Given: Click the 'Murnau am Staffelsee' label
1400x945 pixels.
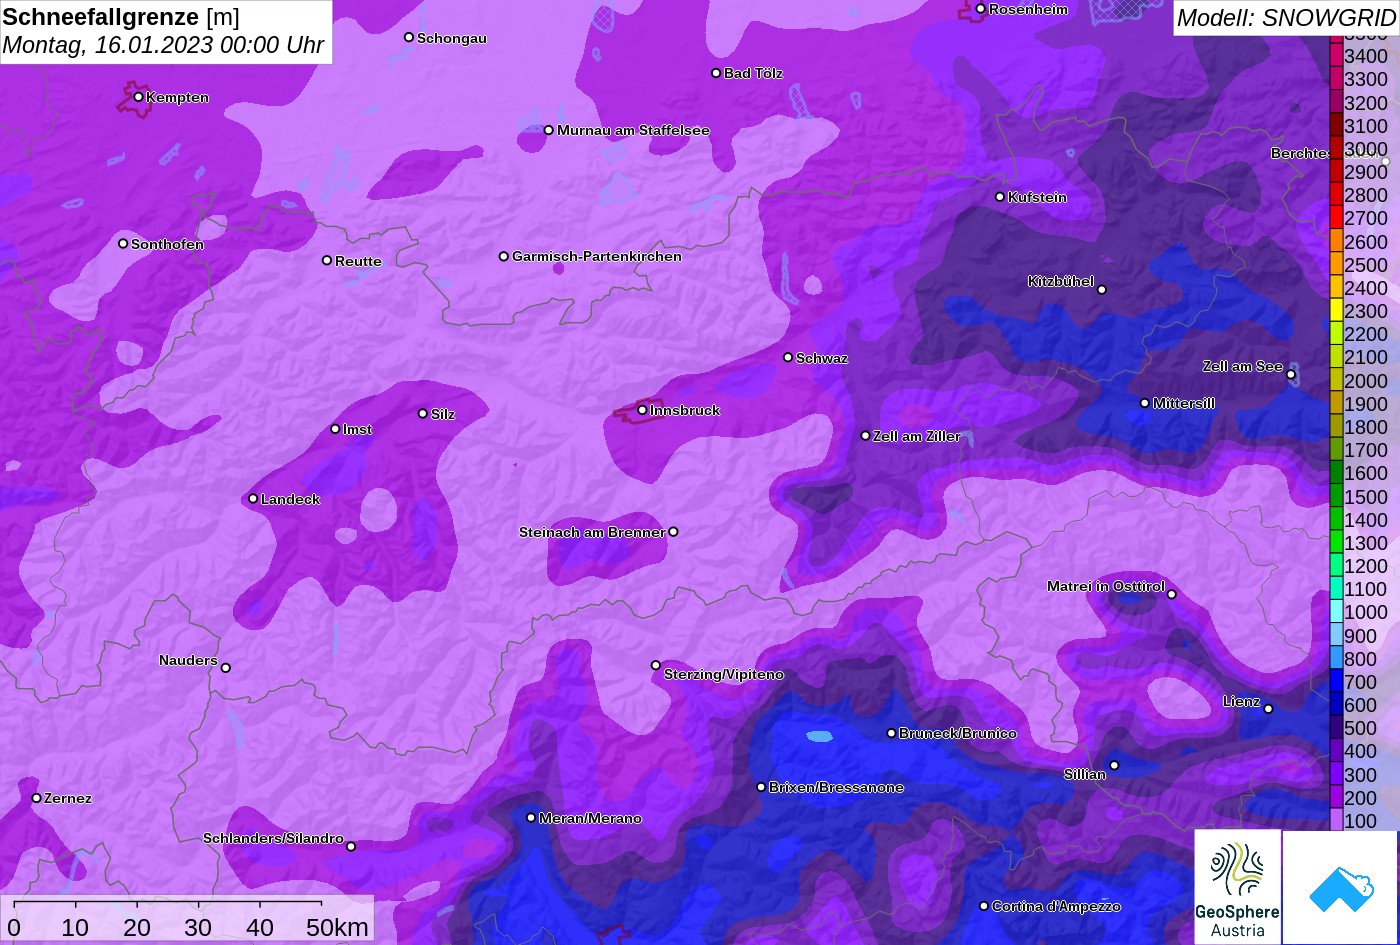Looking at the screenshot, I should [x=633, y=130].
